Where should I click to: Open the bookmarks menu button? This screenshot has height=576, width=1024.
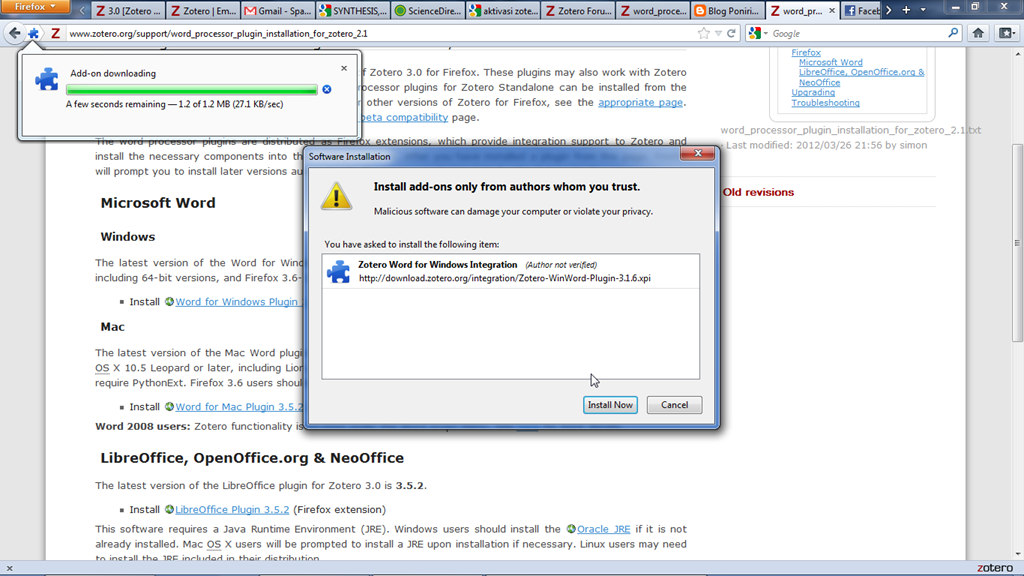coord(1006,33)
